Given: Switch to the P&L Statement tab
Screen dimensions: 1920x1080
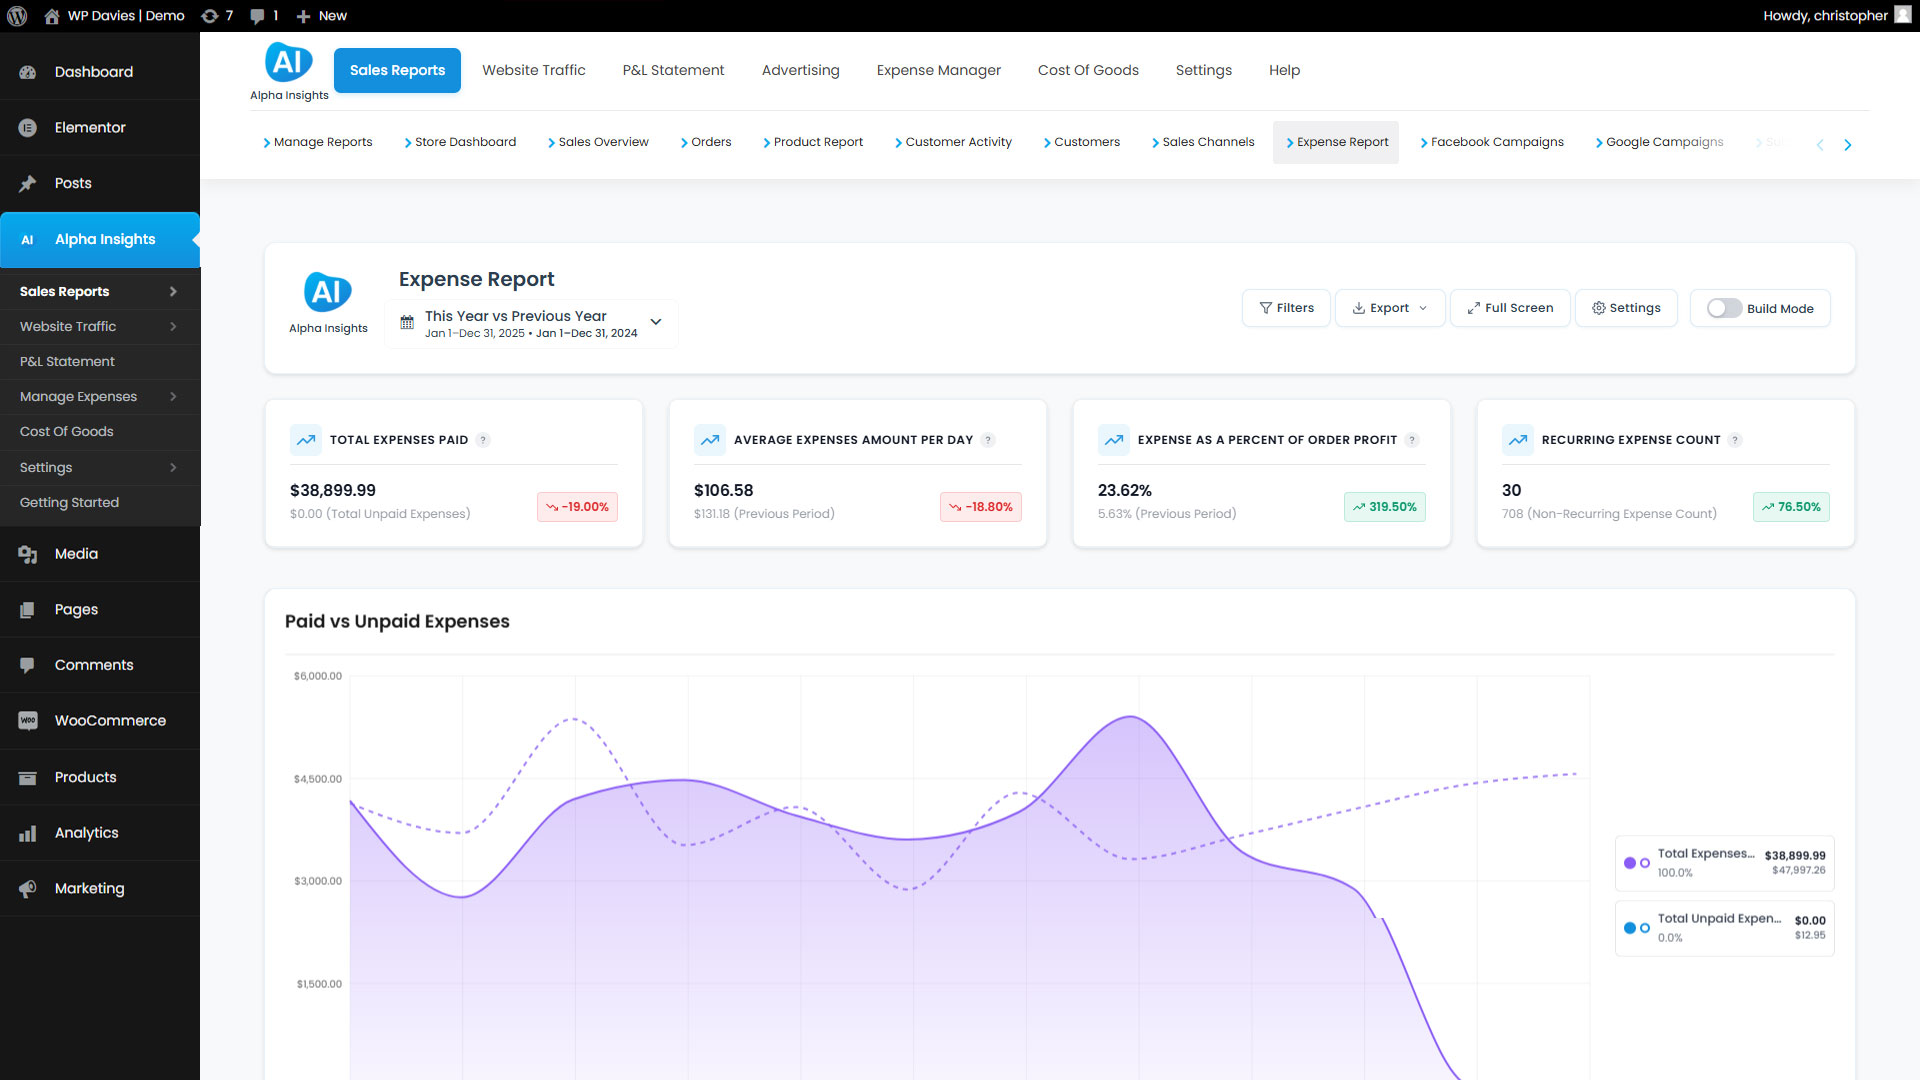Looking at the screenshot, I should [673, 70].
